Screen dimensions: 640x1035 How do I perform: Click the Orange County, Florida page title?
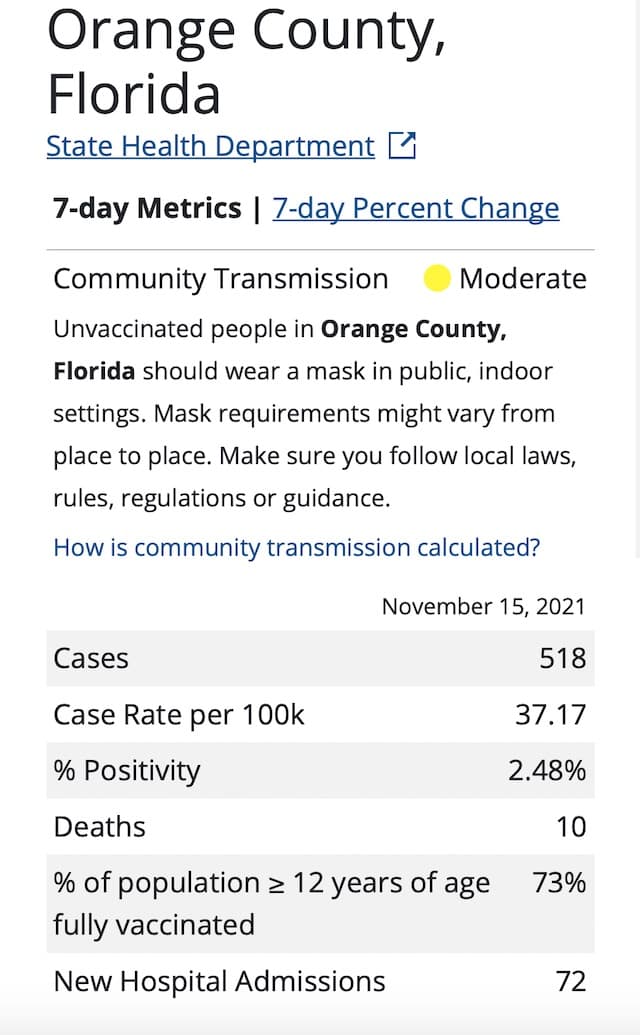(246, 61)
